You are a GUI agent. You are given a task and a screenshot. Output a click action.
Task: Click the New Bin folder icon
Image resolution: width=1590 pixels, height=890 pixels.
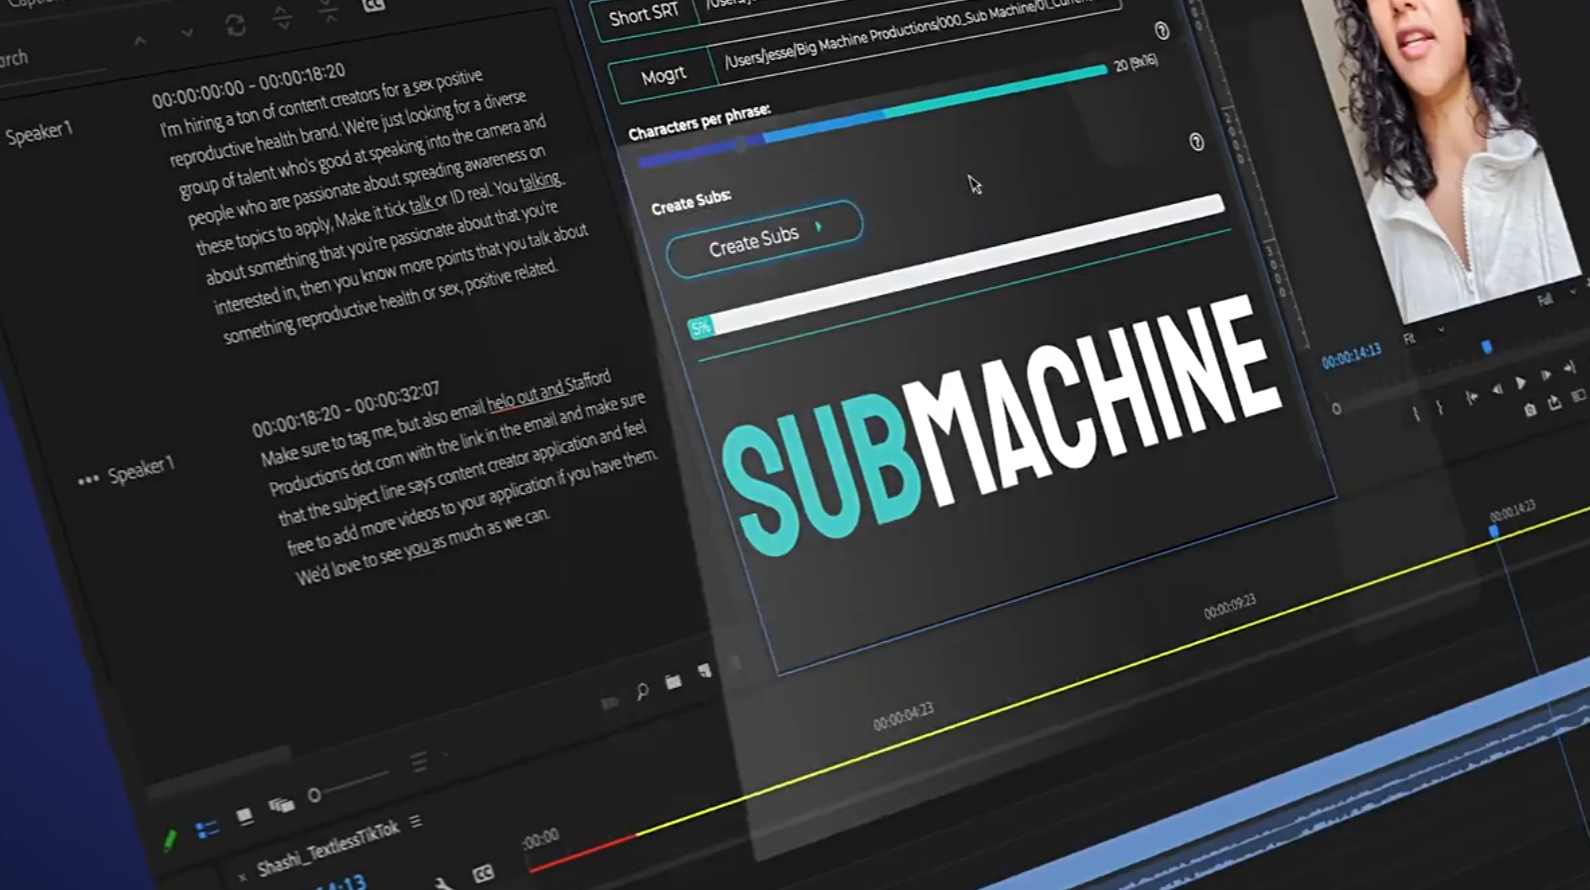click(x=673, y=681)
